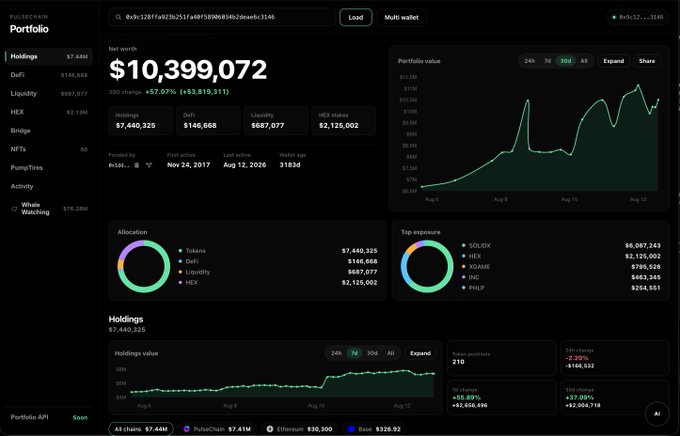Select 7d range in Portfolio value chart
The width and height of the screenshot is (680, 436).
coord(548,61)
